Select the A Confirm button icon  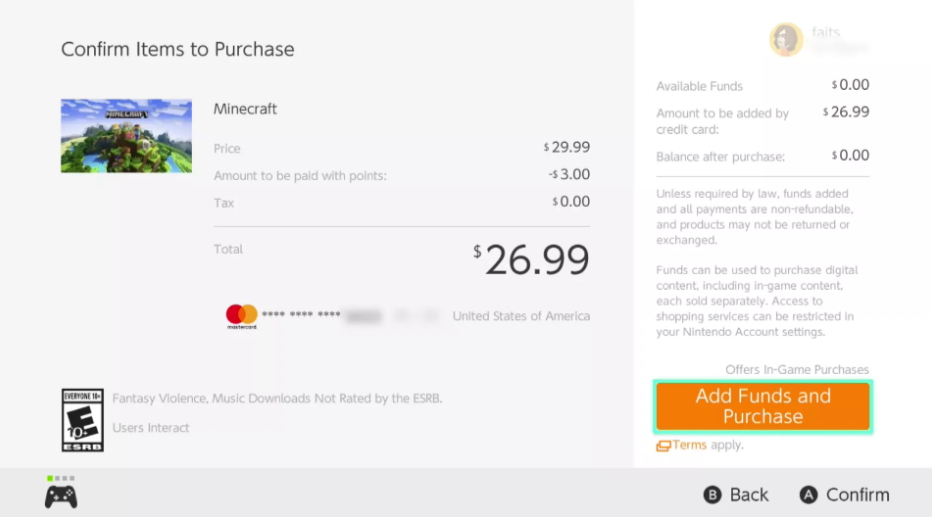(808, 494)
